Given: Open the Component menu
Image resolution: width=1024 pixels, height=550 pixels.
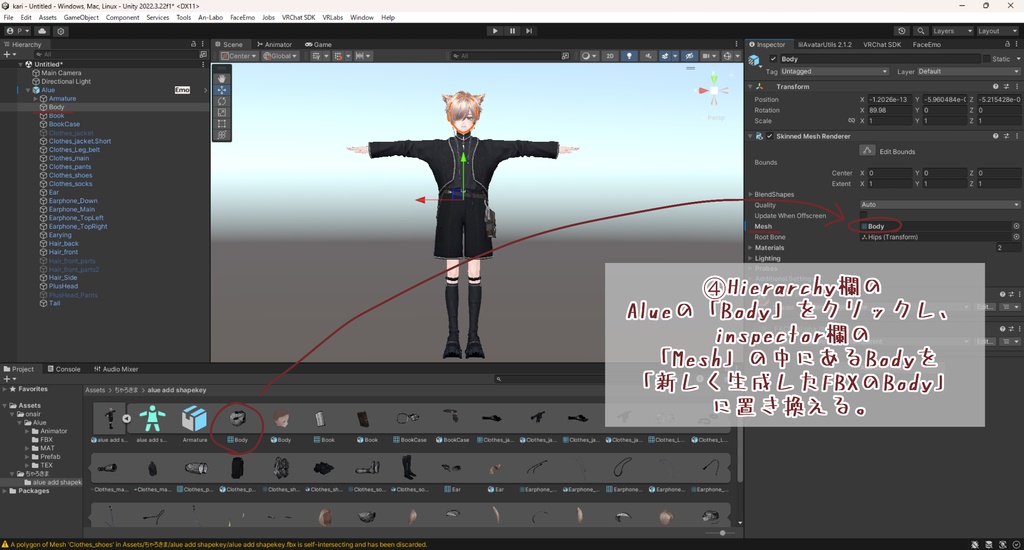Looking at the screenshot, I should [x=122, y=18].
